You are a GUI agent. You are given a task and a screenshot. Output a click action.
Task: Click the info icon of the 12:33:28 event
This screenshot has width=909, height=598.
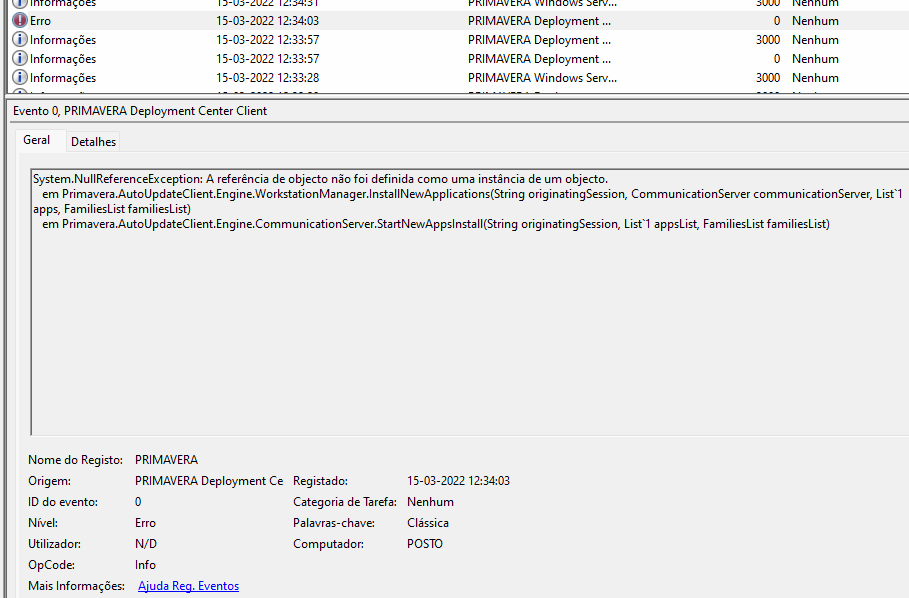[x=19, y=78]
